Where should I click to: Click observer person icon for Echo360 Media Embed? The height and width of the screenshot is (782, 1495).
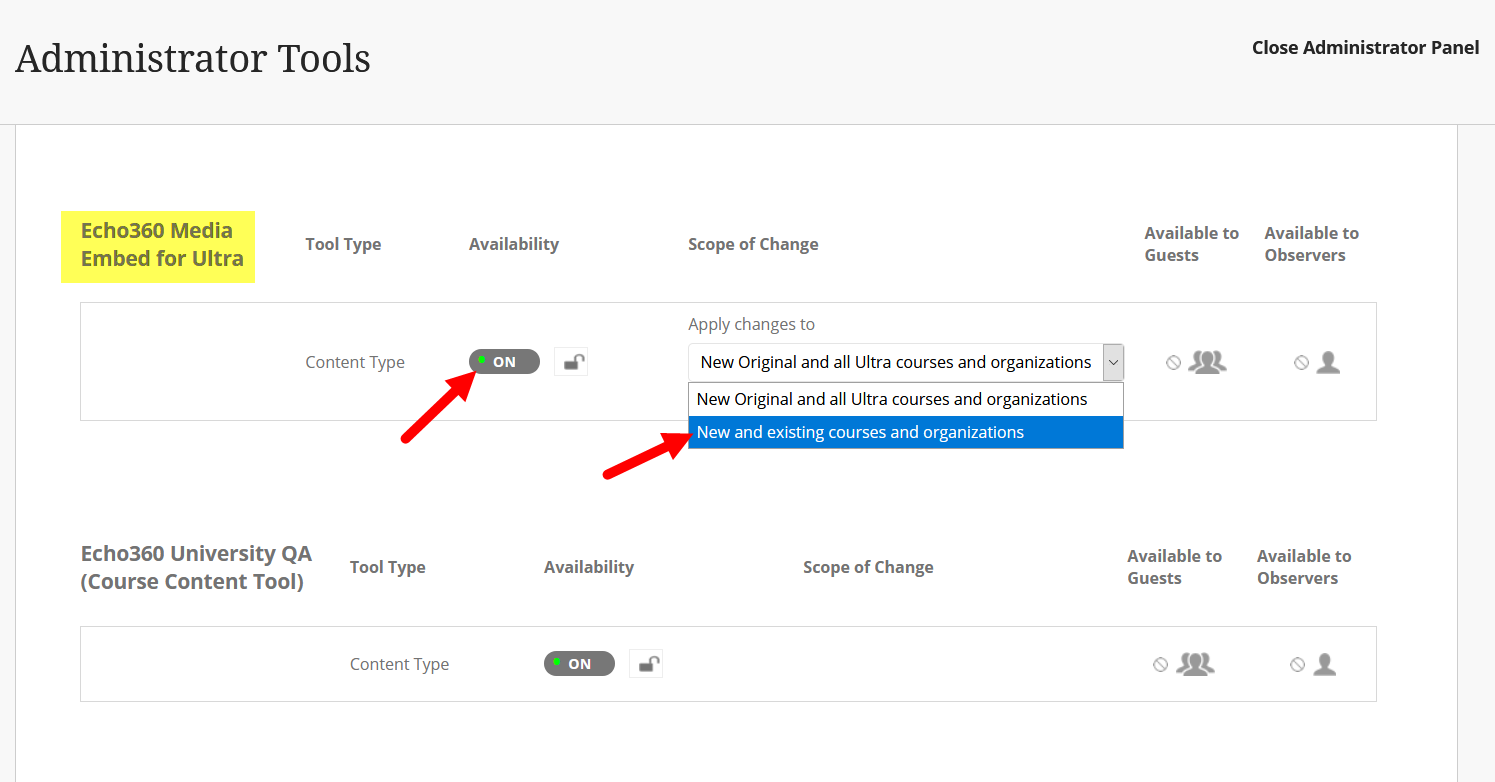[x=1328, y=362]
